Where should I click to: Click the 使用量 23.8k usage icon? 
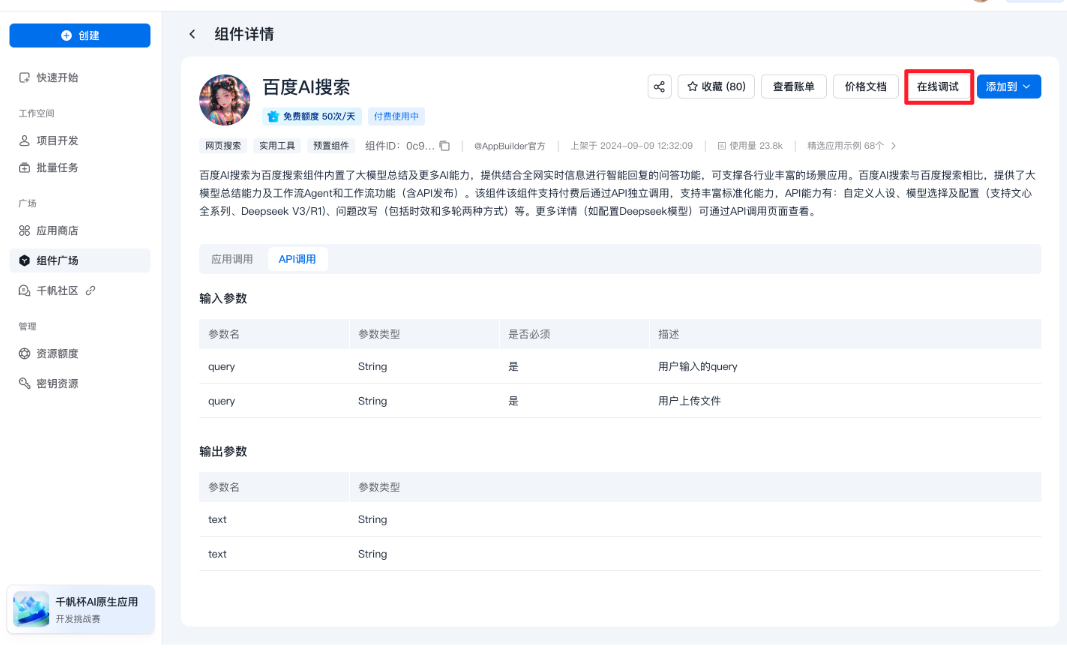721,146
